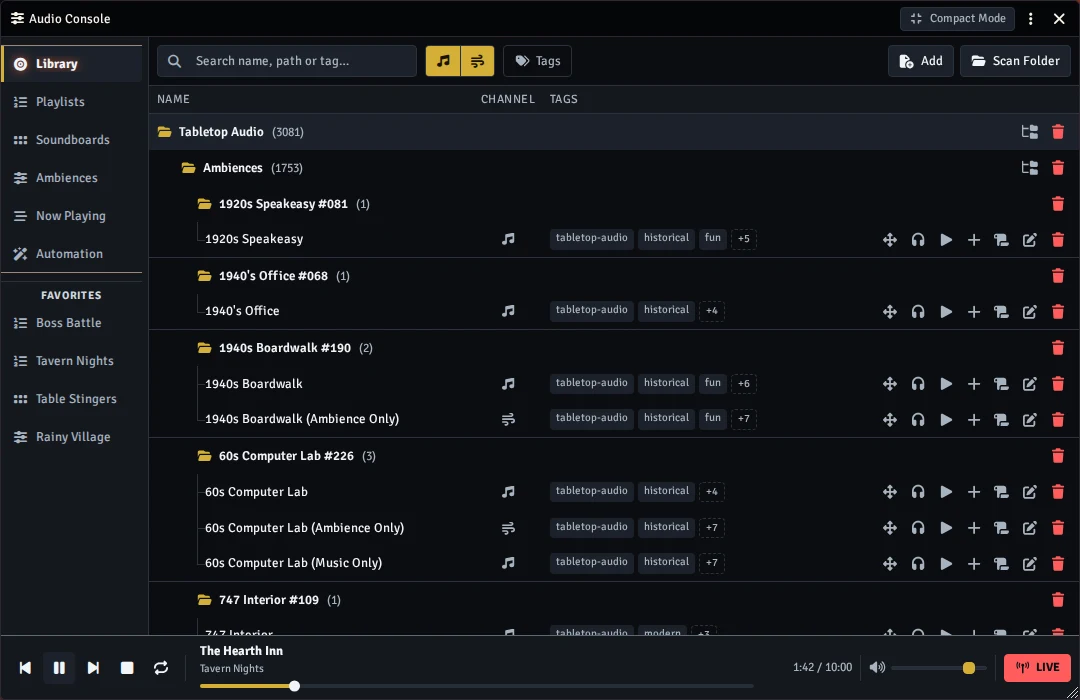Show the +7 tags on 1940s Boardwalk (Ambience Only)
The image size is (1080, 700).
tap(743, 418)
